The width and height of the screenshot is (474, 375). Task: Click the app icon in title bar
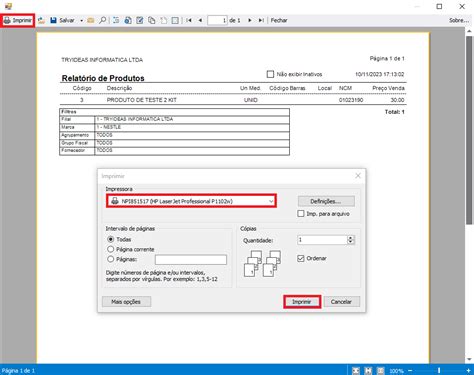tap(8, 6)
